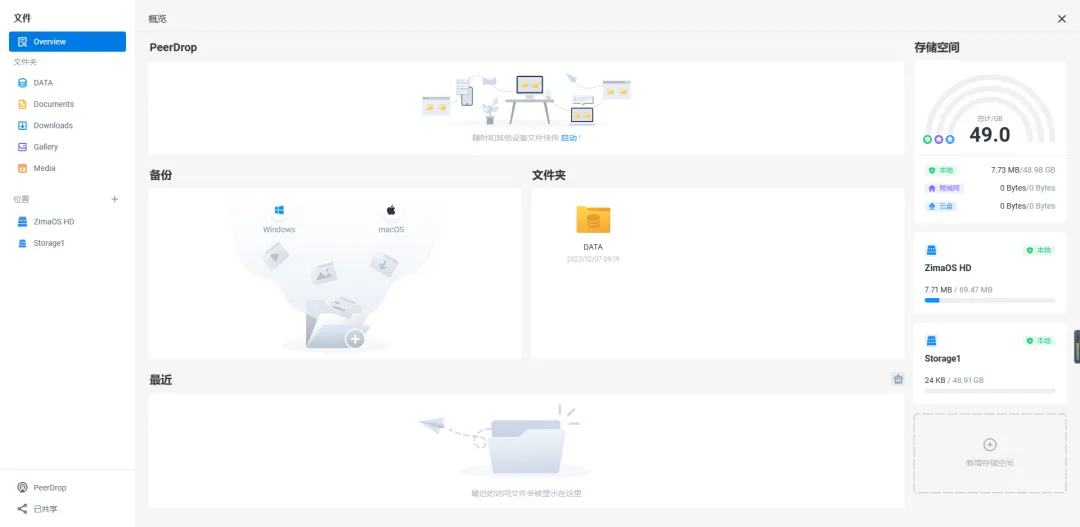Select Documents folder in sidebar

coord(53,104)
